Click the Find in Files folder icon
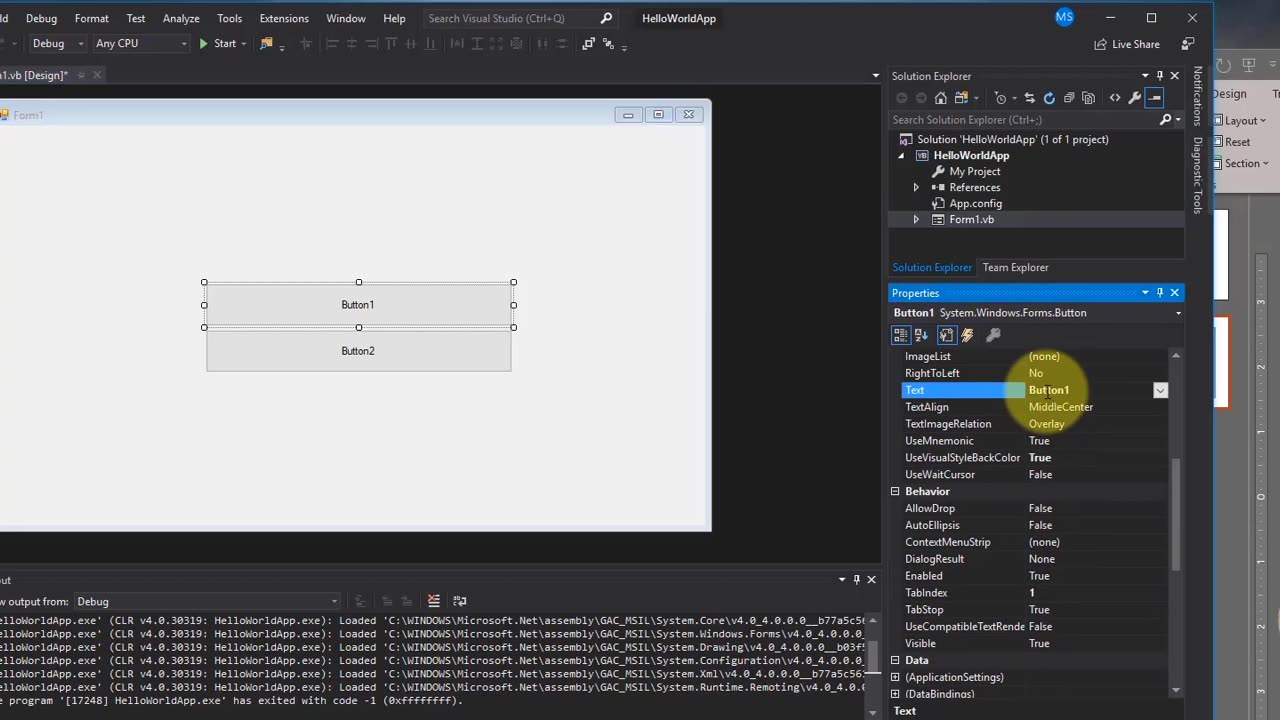 266,44
